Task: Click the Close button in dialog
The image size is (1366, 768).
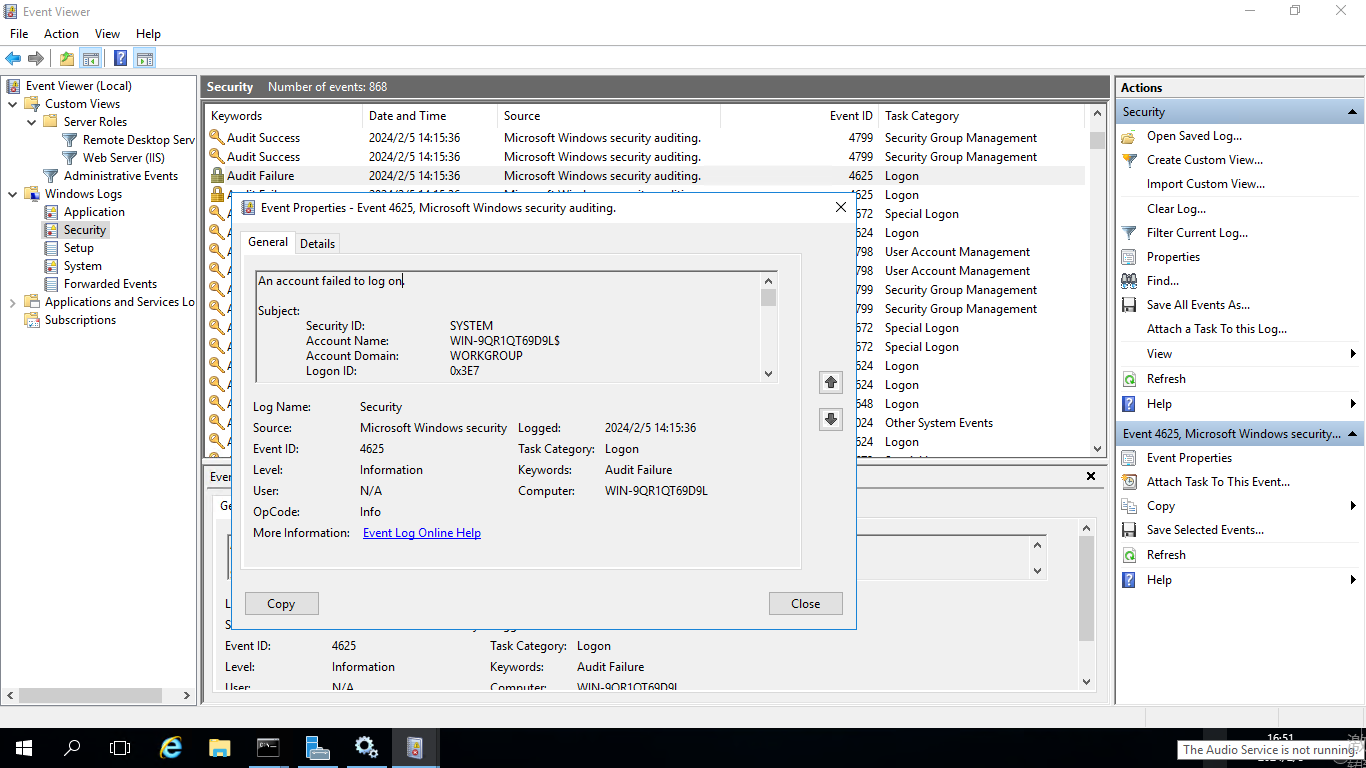Action: tap(805, 603)
